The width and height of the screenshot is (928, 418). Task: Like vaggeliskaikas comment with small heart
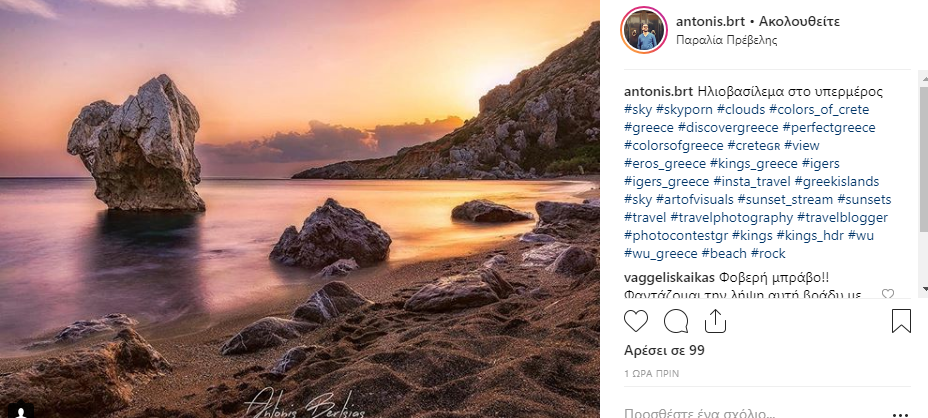[887, 294]
